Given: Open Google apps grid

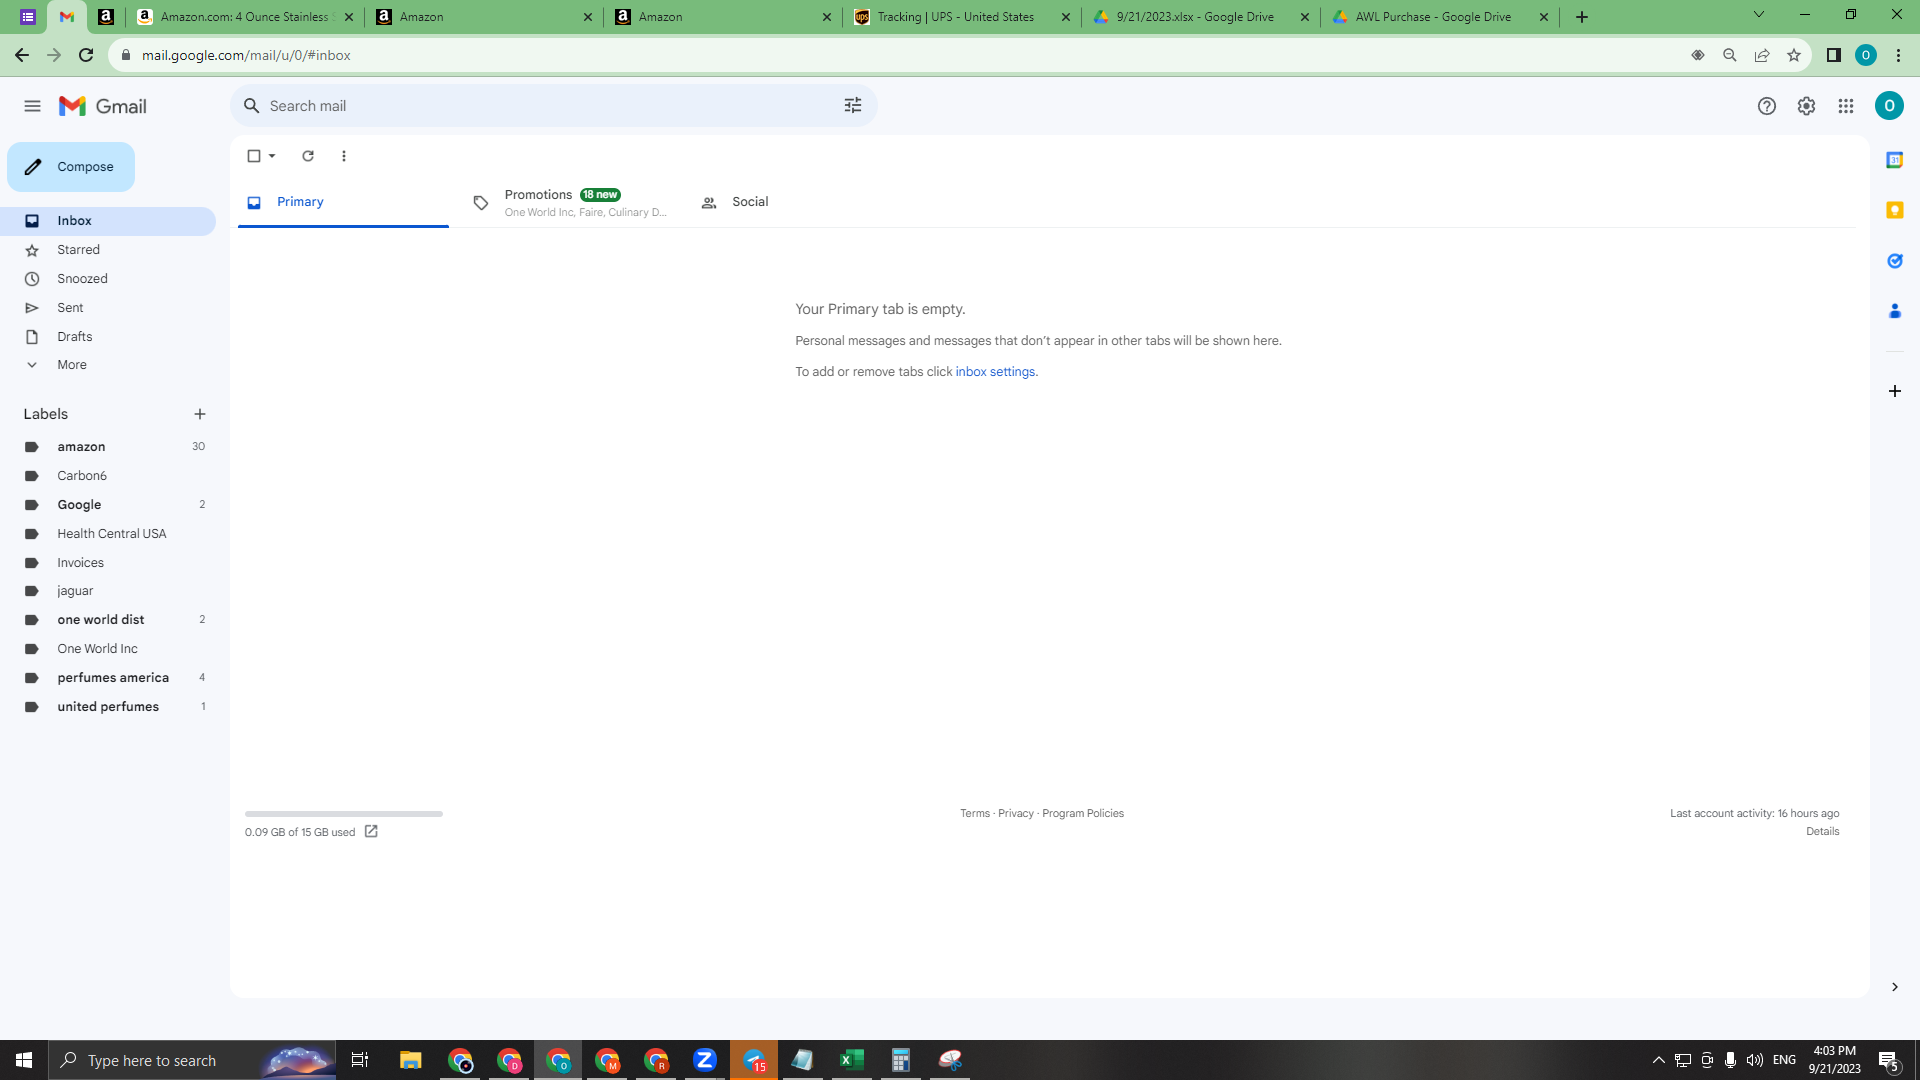Looking at the screenshot, I should [1846, 106].
